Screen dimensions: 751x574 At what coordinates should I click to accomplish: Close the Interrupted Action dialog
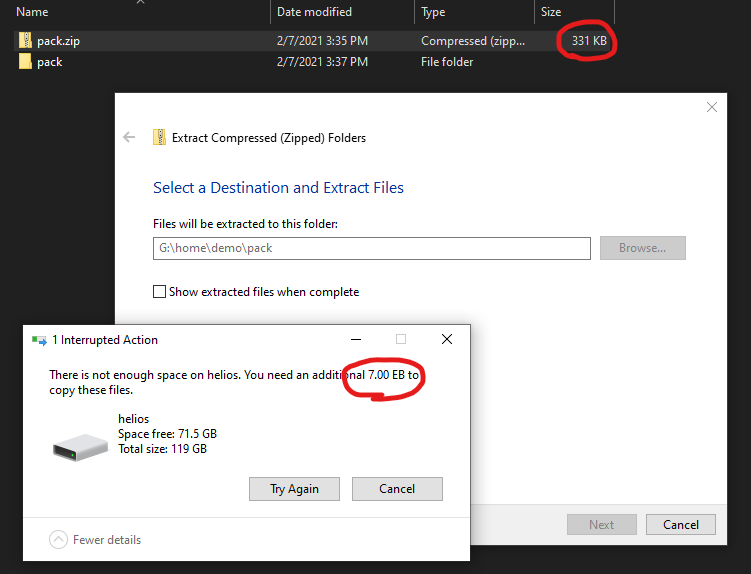(447, 340)
